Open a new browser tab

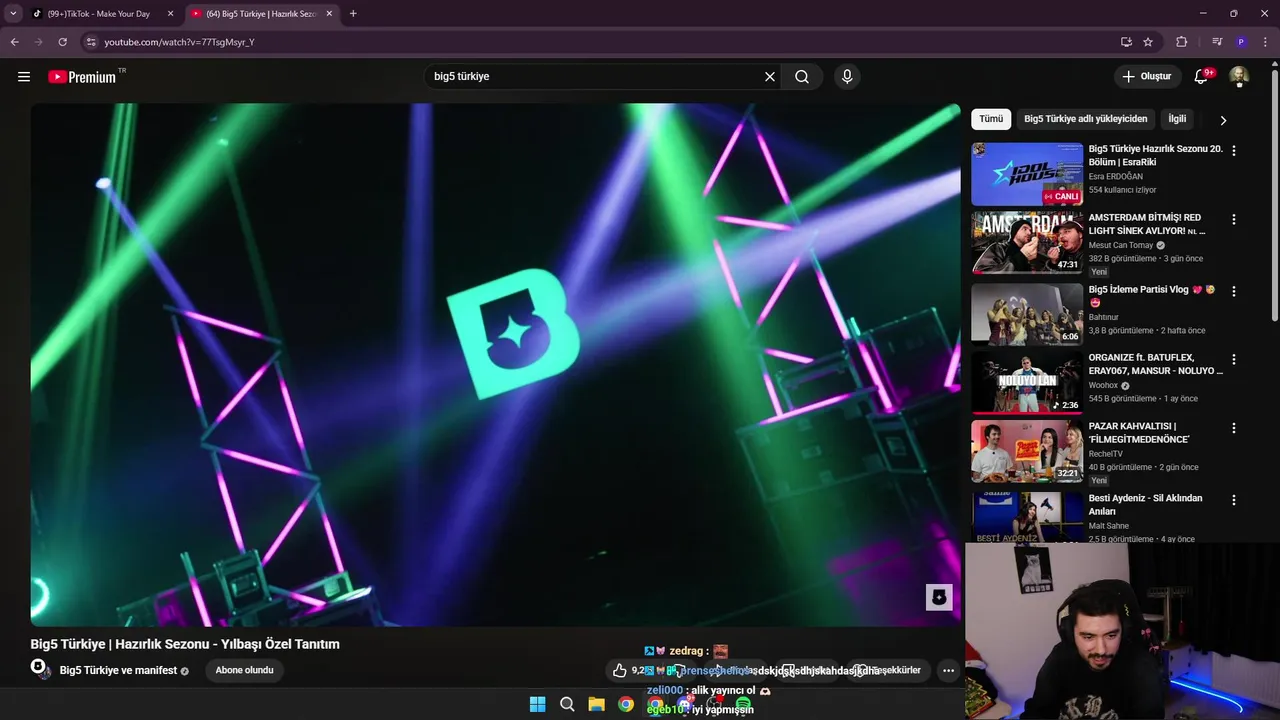pos(353,14)
